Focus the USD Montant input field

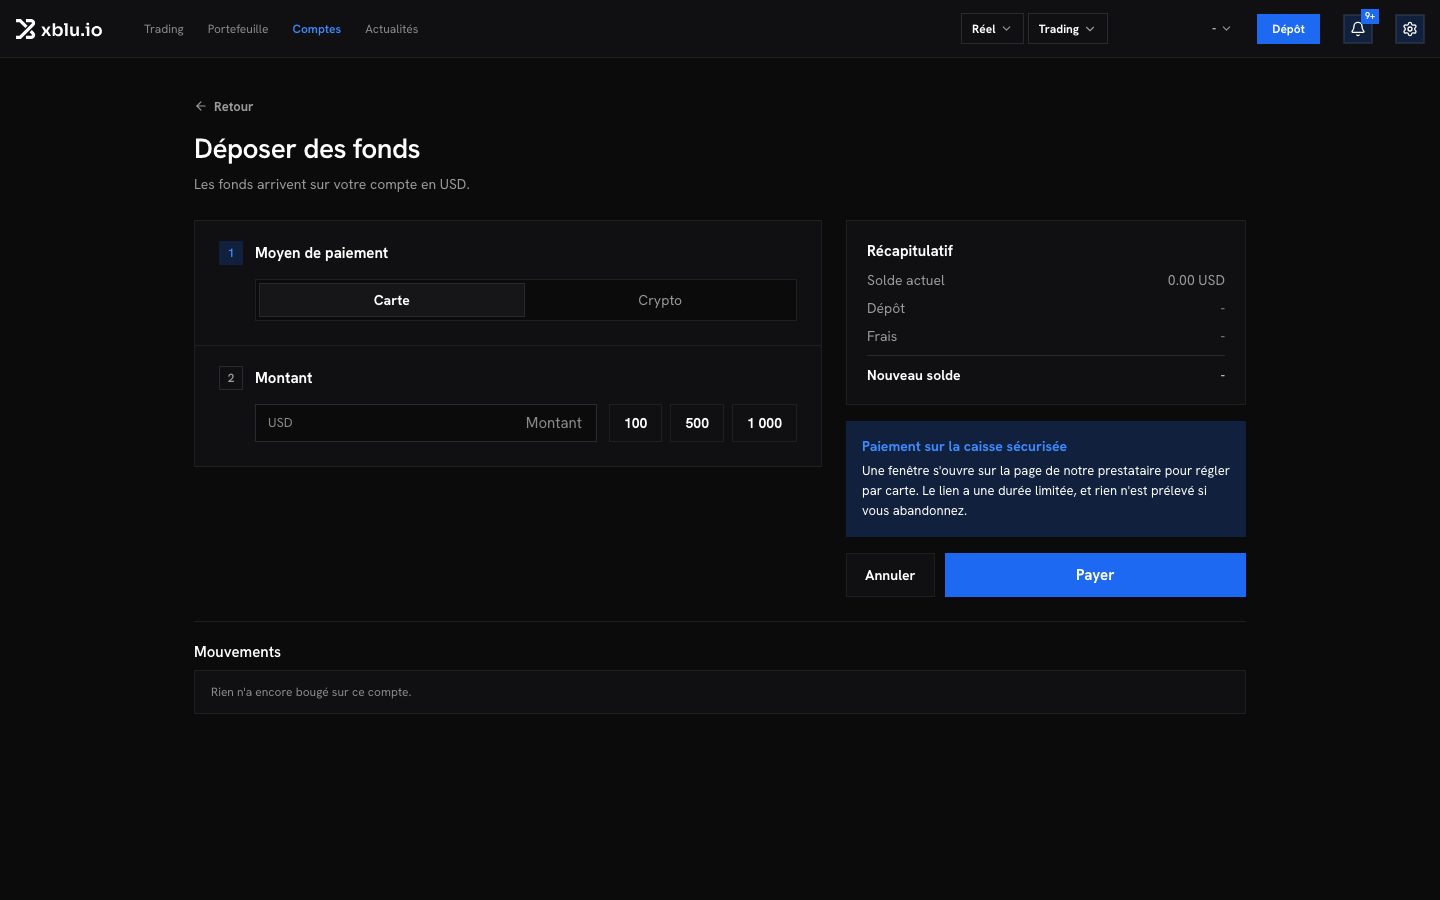(426, 423)
